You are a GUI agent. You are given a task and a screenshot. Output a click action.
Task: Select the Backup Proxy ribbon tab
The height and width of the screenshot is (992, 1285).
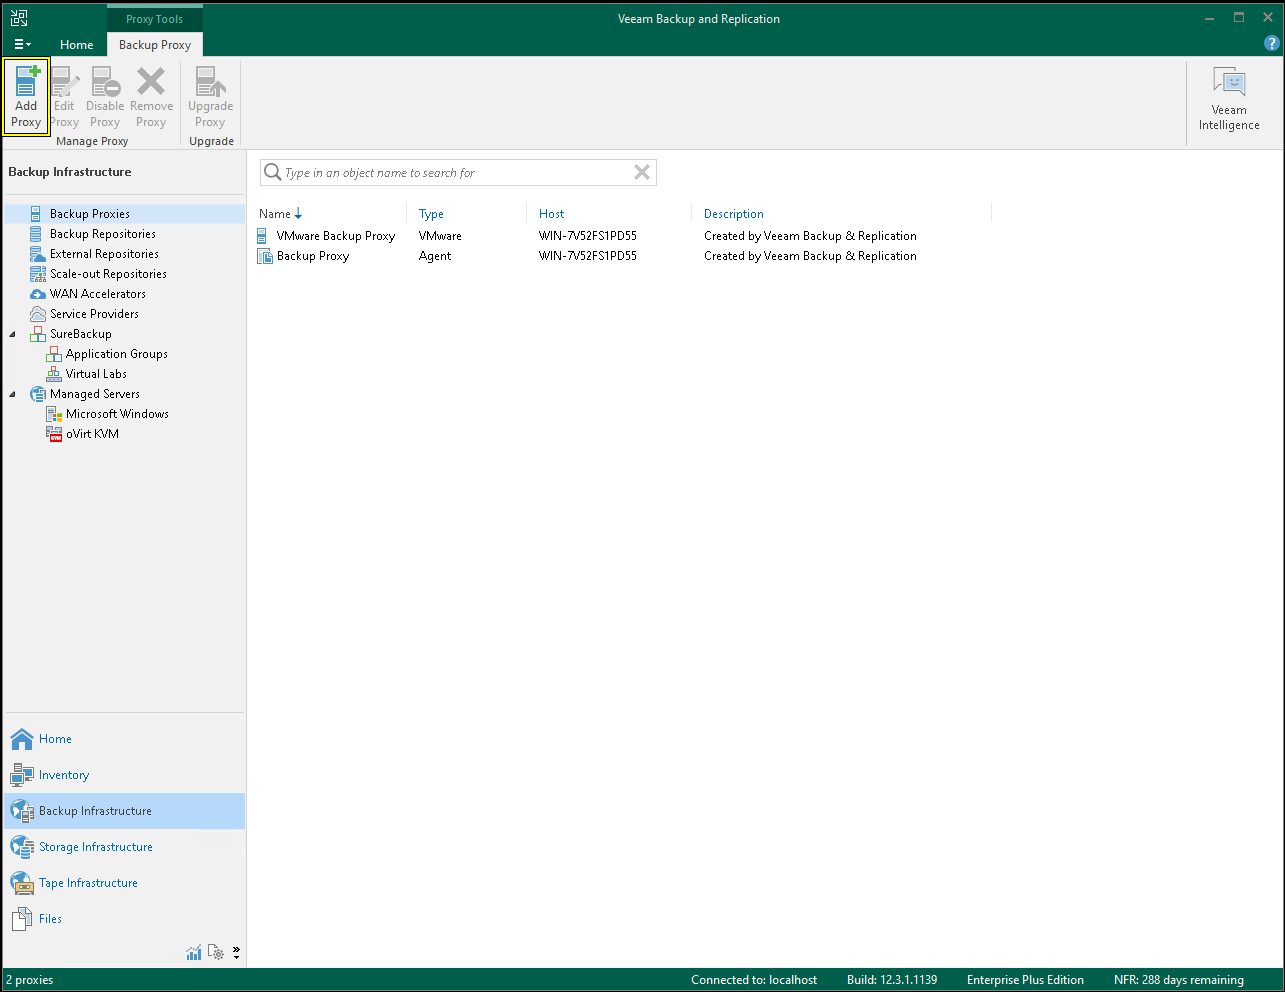155,45
